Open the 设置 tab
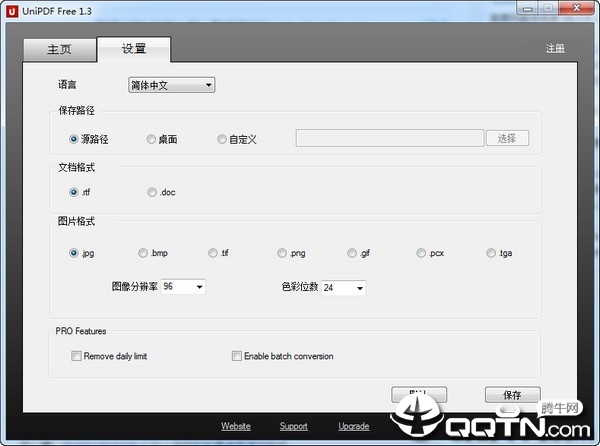 click(x=133, y=49)
